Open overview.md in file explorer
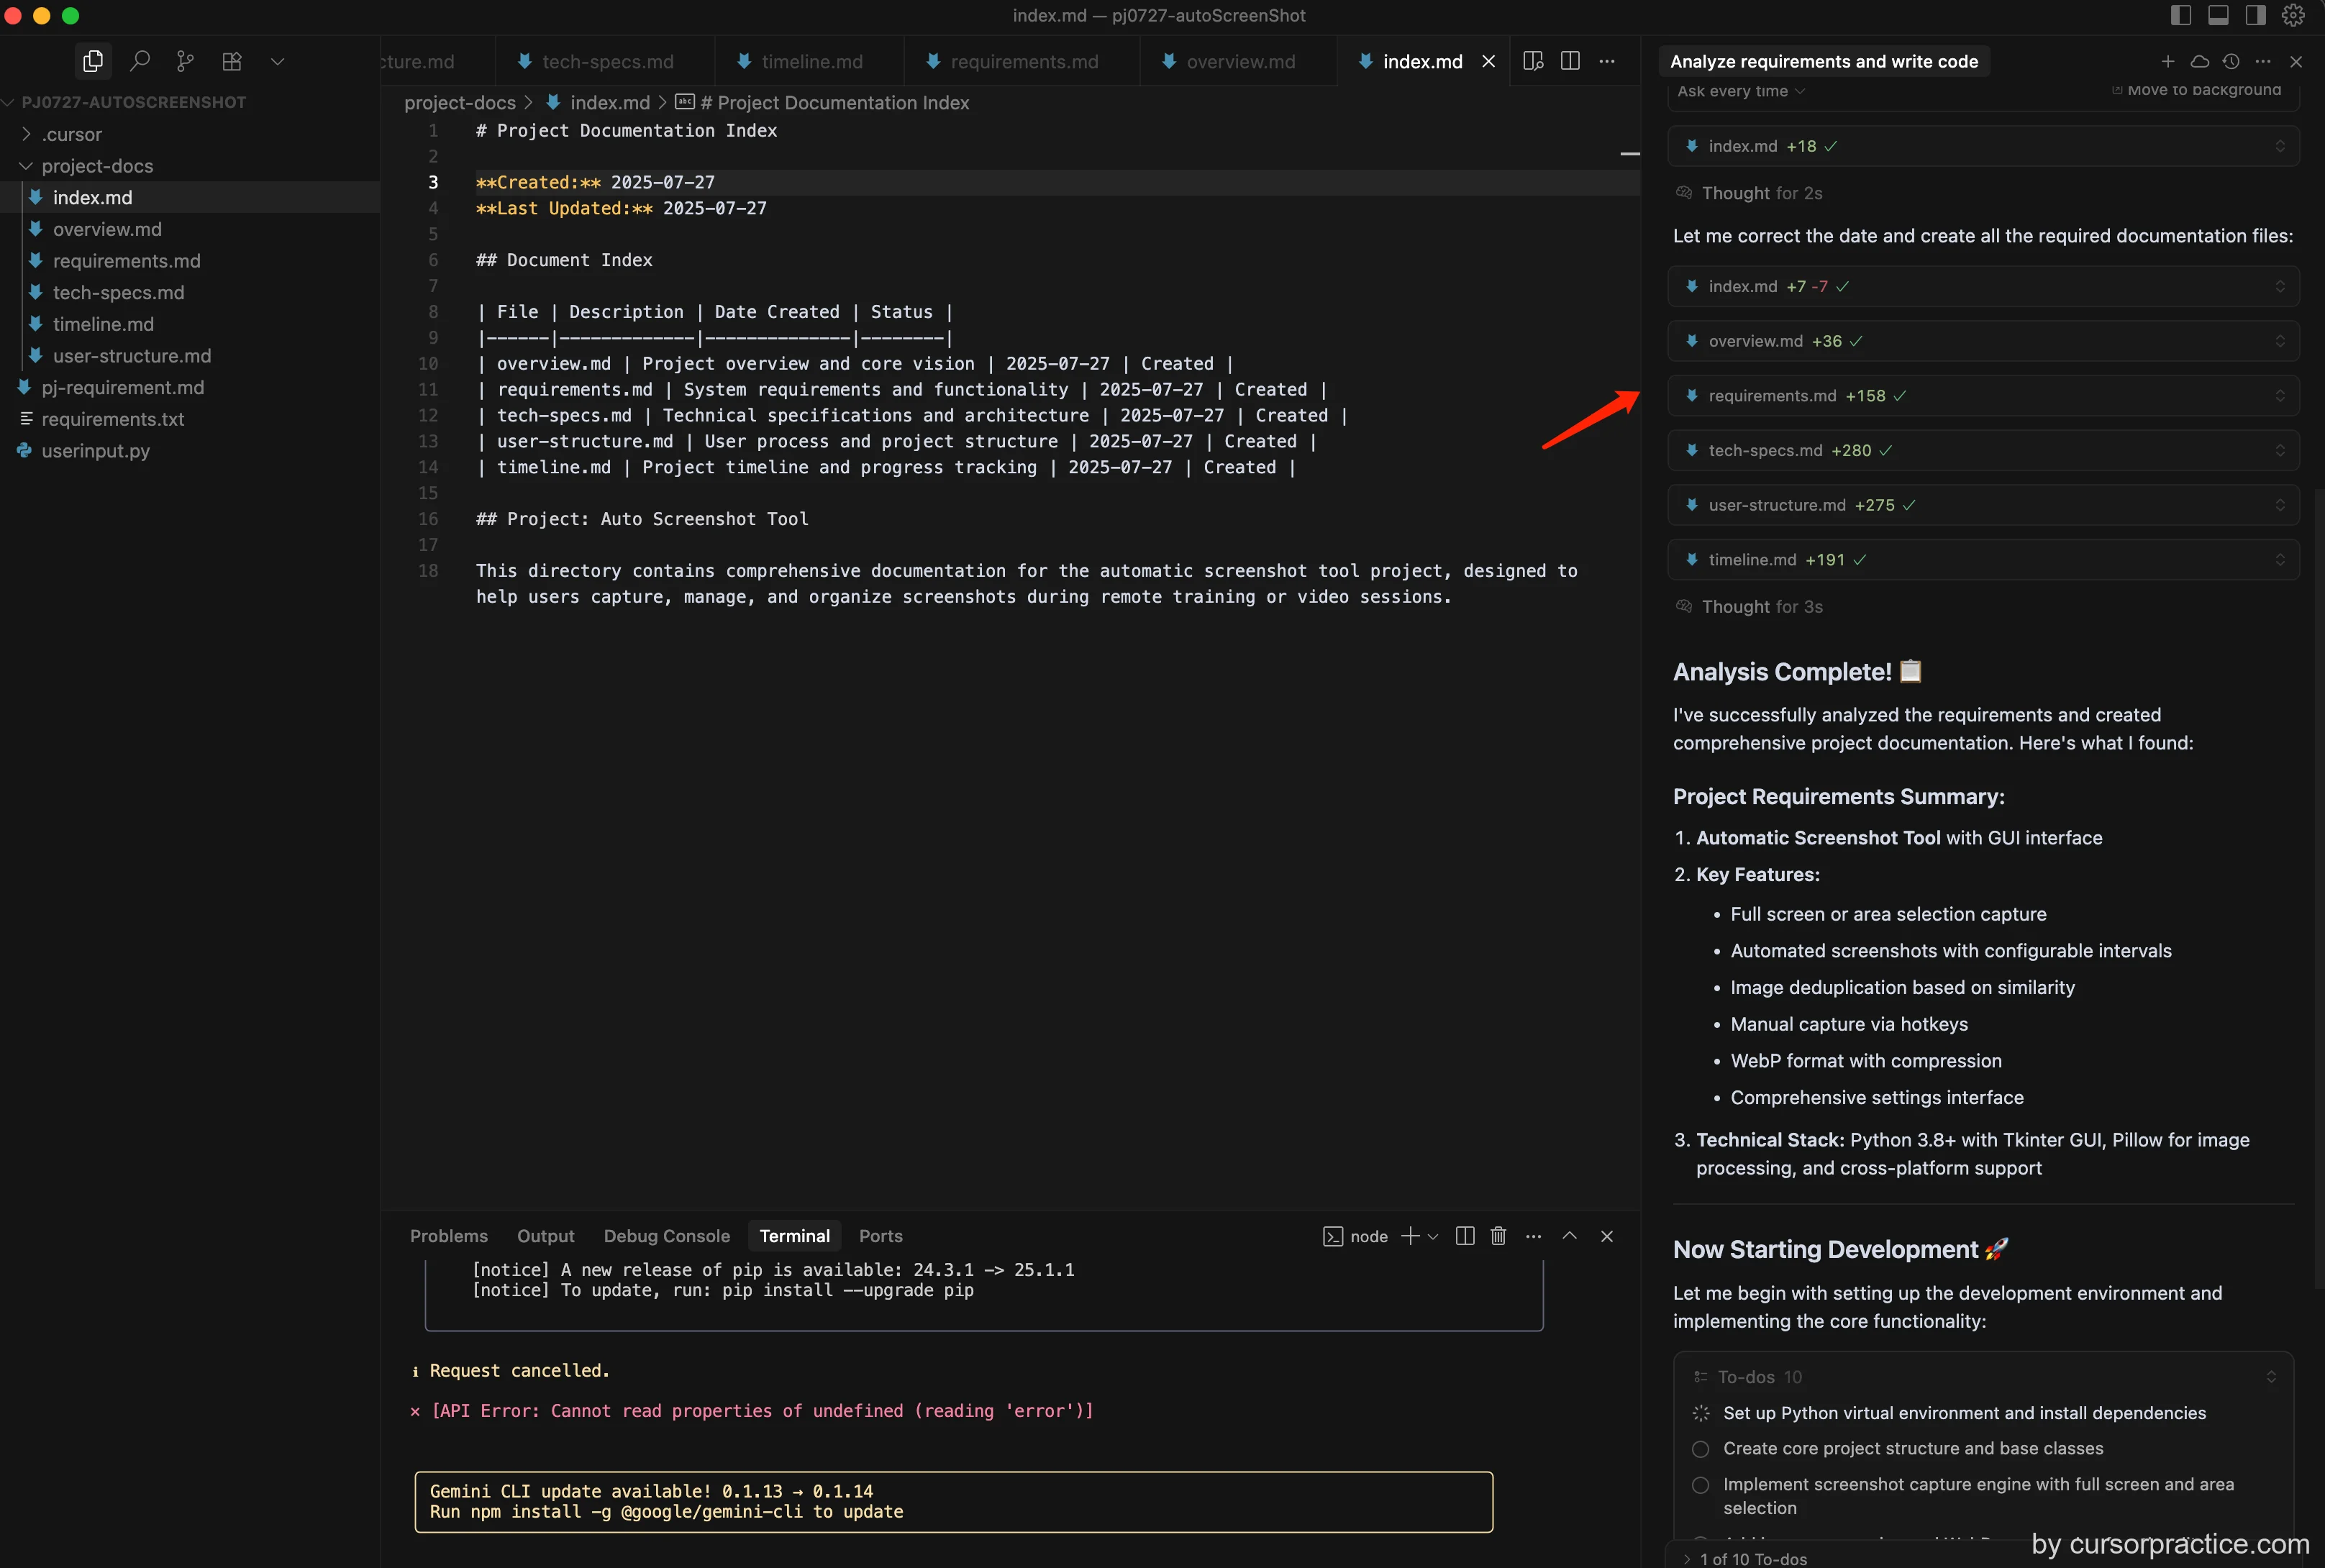 [190, 229]
